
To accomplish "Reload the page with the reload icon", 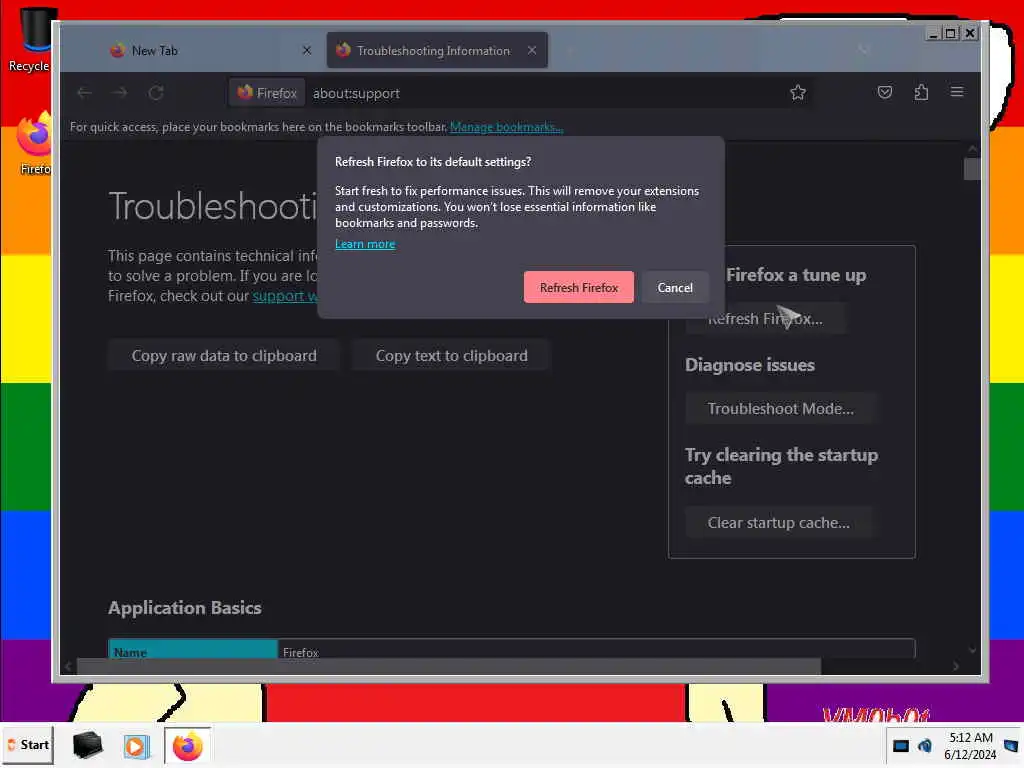I will [x=155, y=93].
